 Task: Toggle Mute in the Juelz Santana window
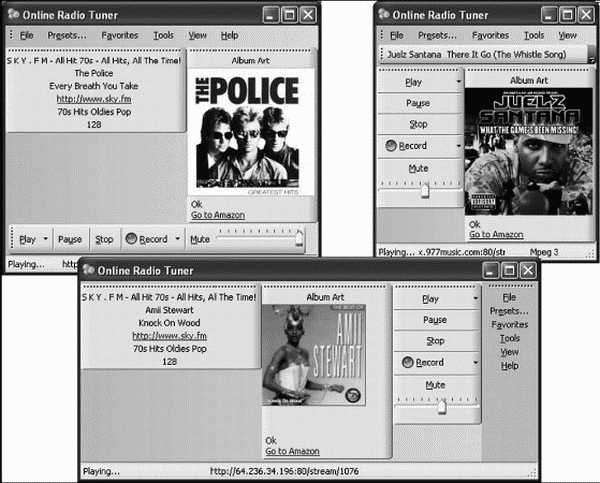click(x=419, y=168)
